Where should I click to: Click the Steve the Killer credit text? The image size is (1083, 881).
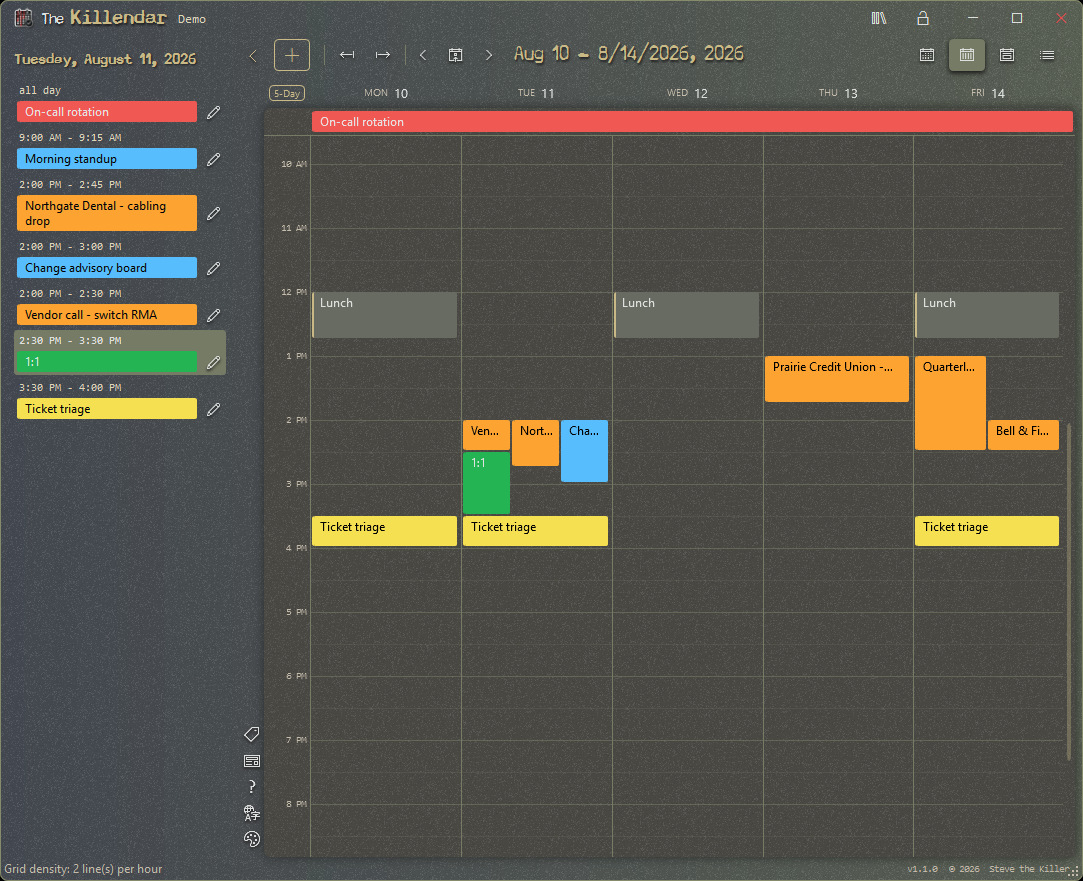[x=1028, y=869]
